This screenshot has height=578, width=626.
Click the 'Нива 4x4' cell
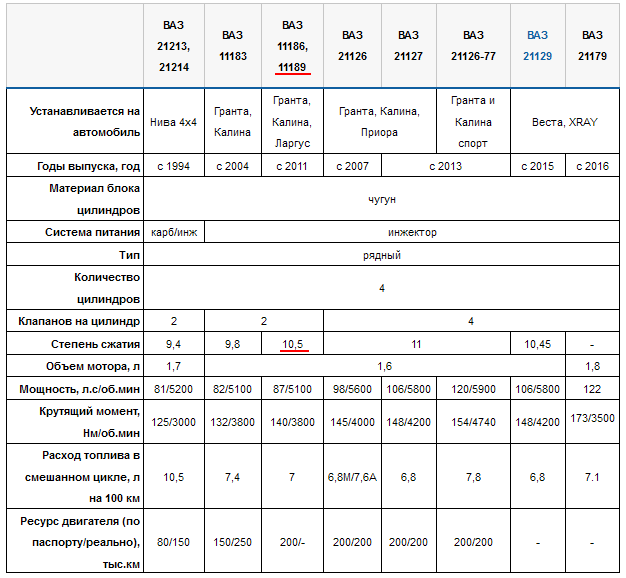point(174,122)
